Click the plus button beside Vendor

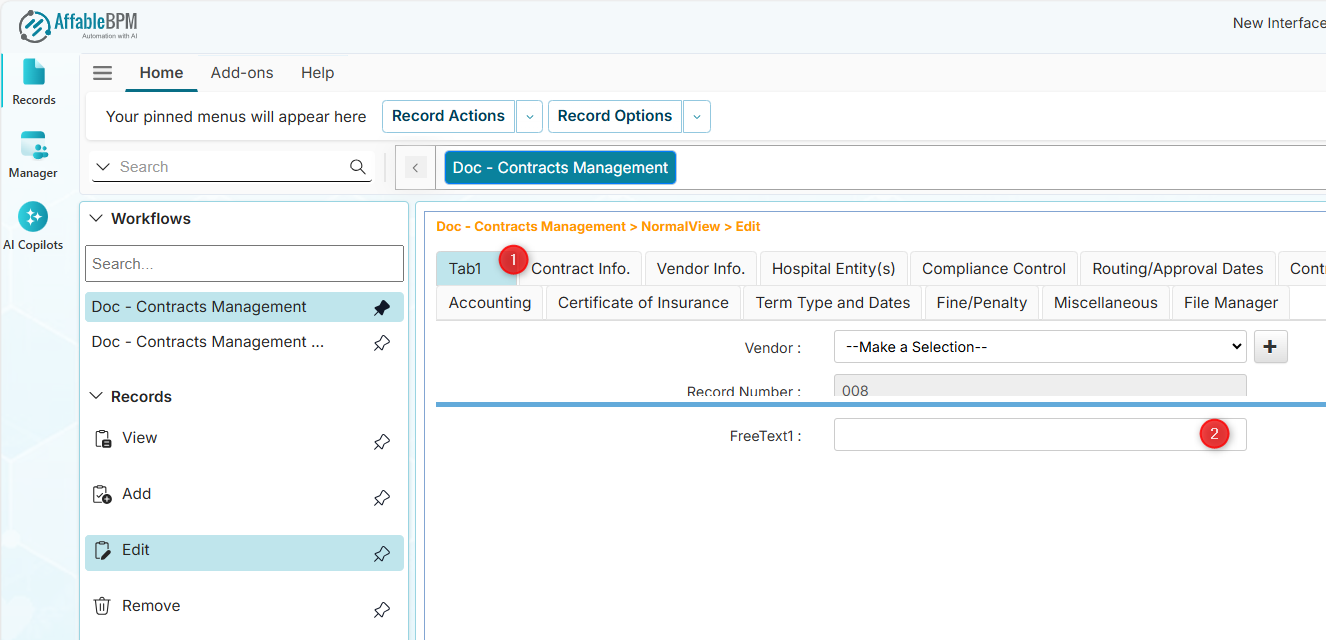point(1270,347)
